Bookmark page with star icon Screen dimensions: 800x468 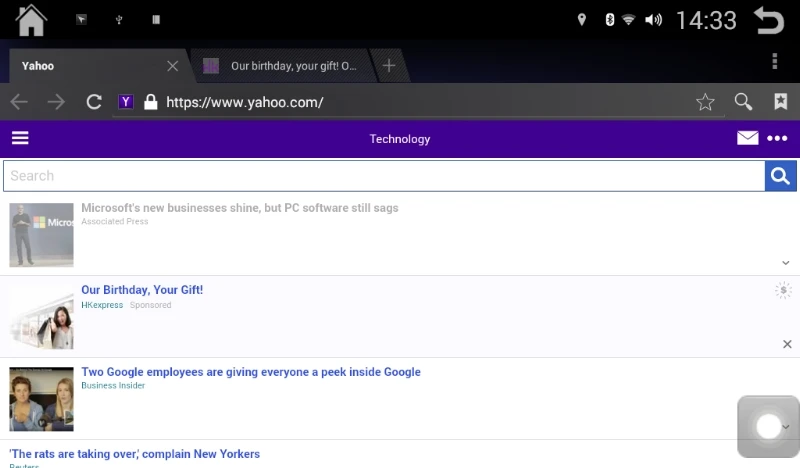click(705, 102)
